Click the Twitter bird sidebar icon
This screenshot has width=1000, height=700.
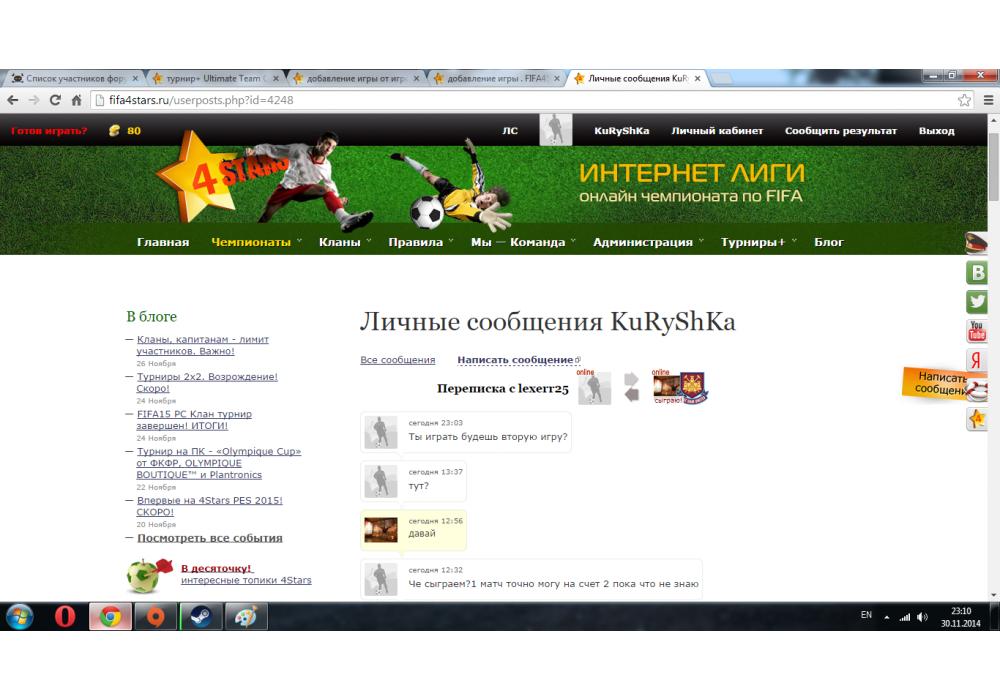pos(977,301)
